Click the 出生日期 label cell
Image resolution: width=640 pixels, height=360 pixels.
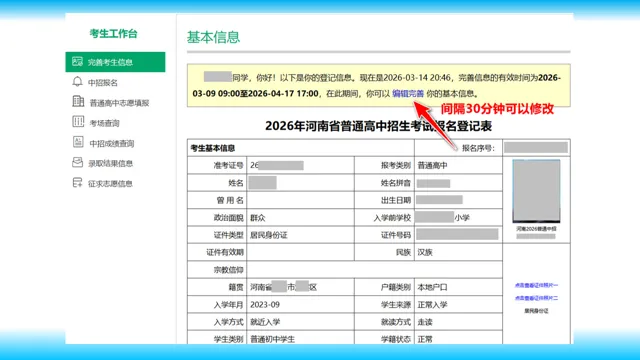(x=384, y=200)
